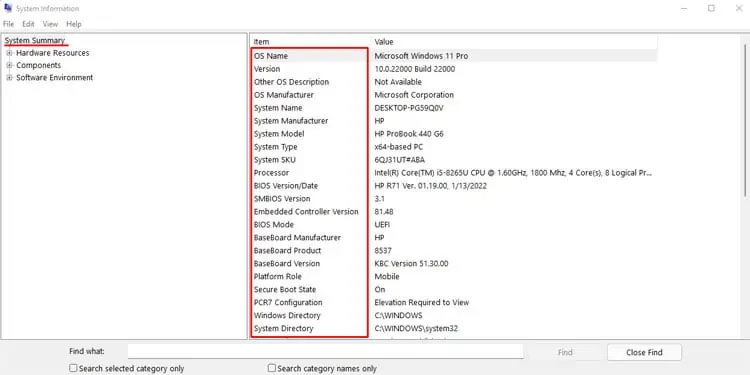Enable Search category names only checkbox
The image size is (750, 375).
272,368
